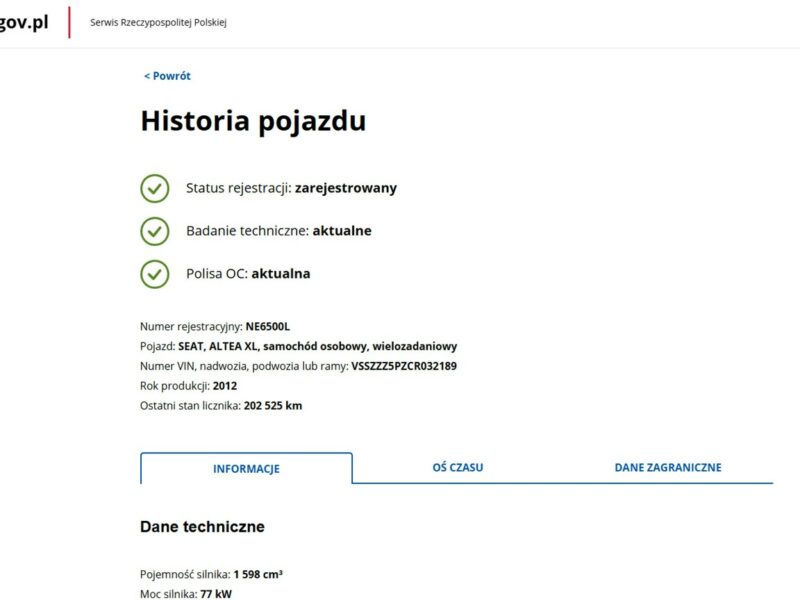Click the status text zarejestrowany

(x=346, y=188)
